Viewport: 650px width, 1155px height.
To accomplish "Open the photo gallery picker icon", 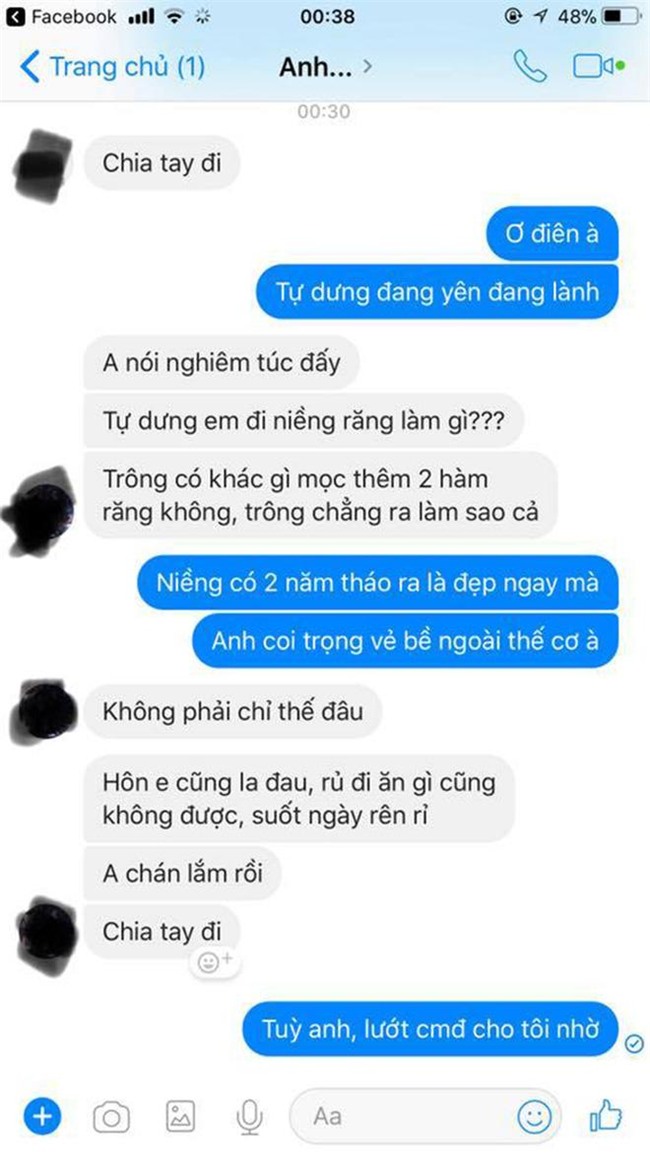I will click(x=181, y=1117).
